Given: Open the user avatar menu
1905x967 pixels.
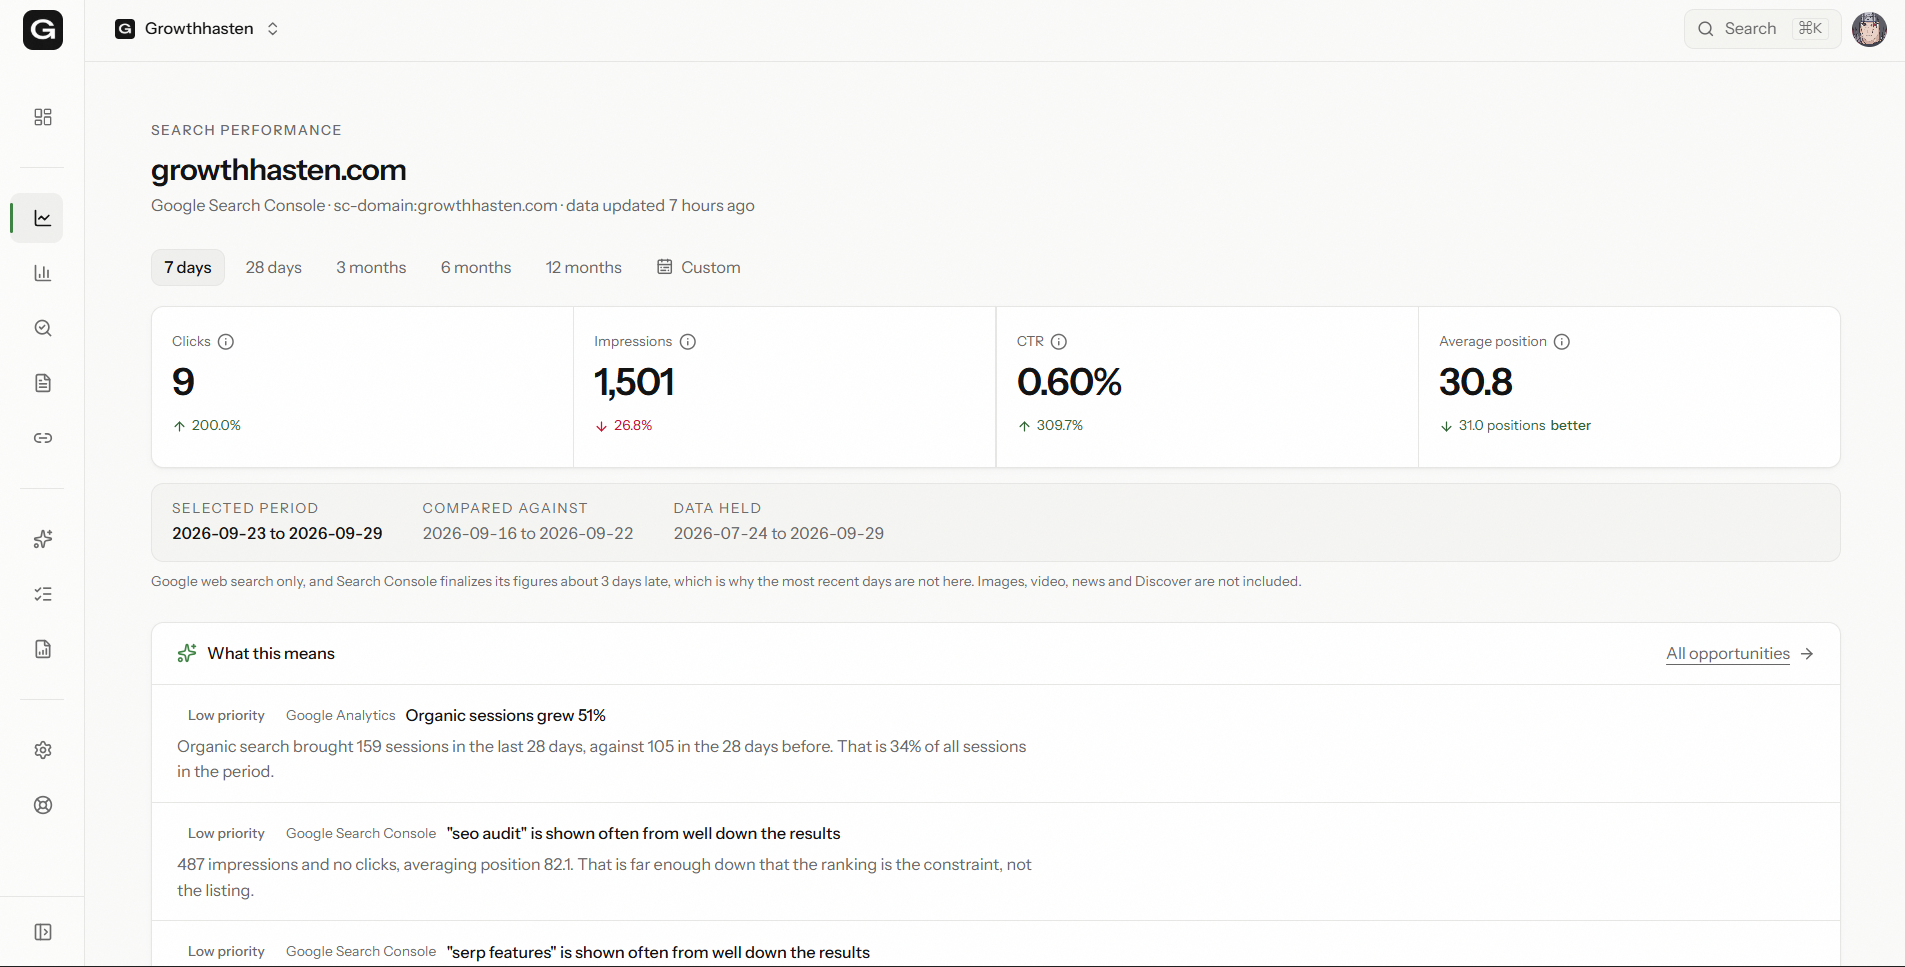Looking at the screenshot, I should point(1869,29).
